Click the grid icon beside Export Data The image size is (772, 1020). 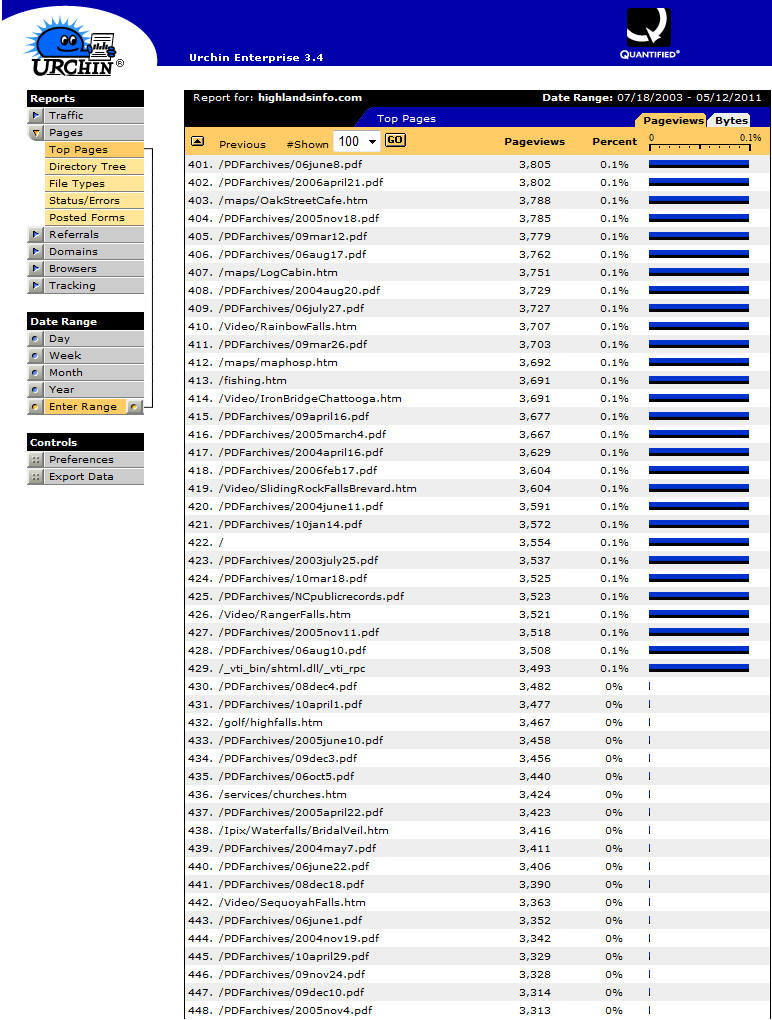point(36,477)
